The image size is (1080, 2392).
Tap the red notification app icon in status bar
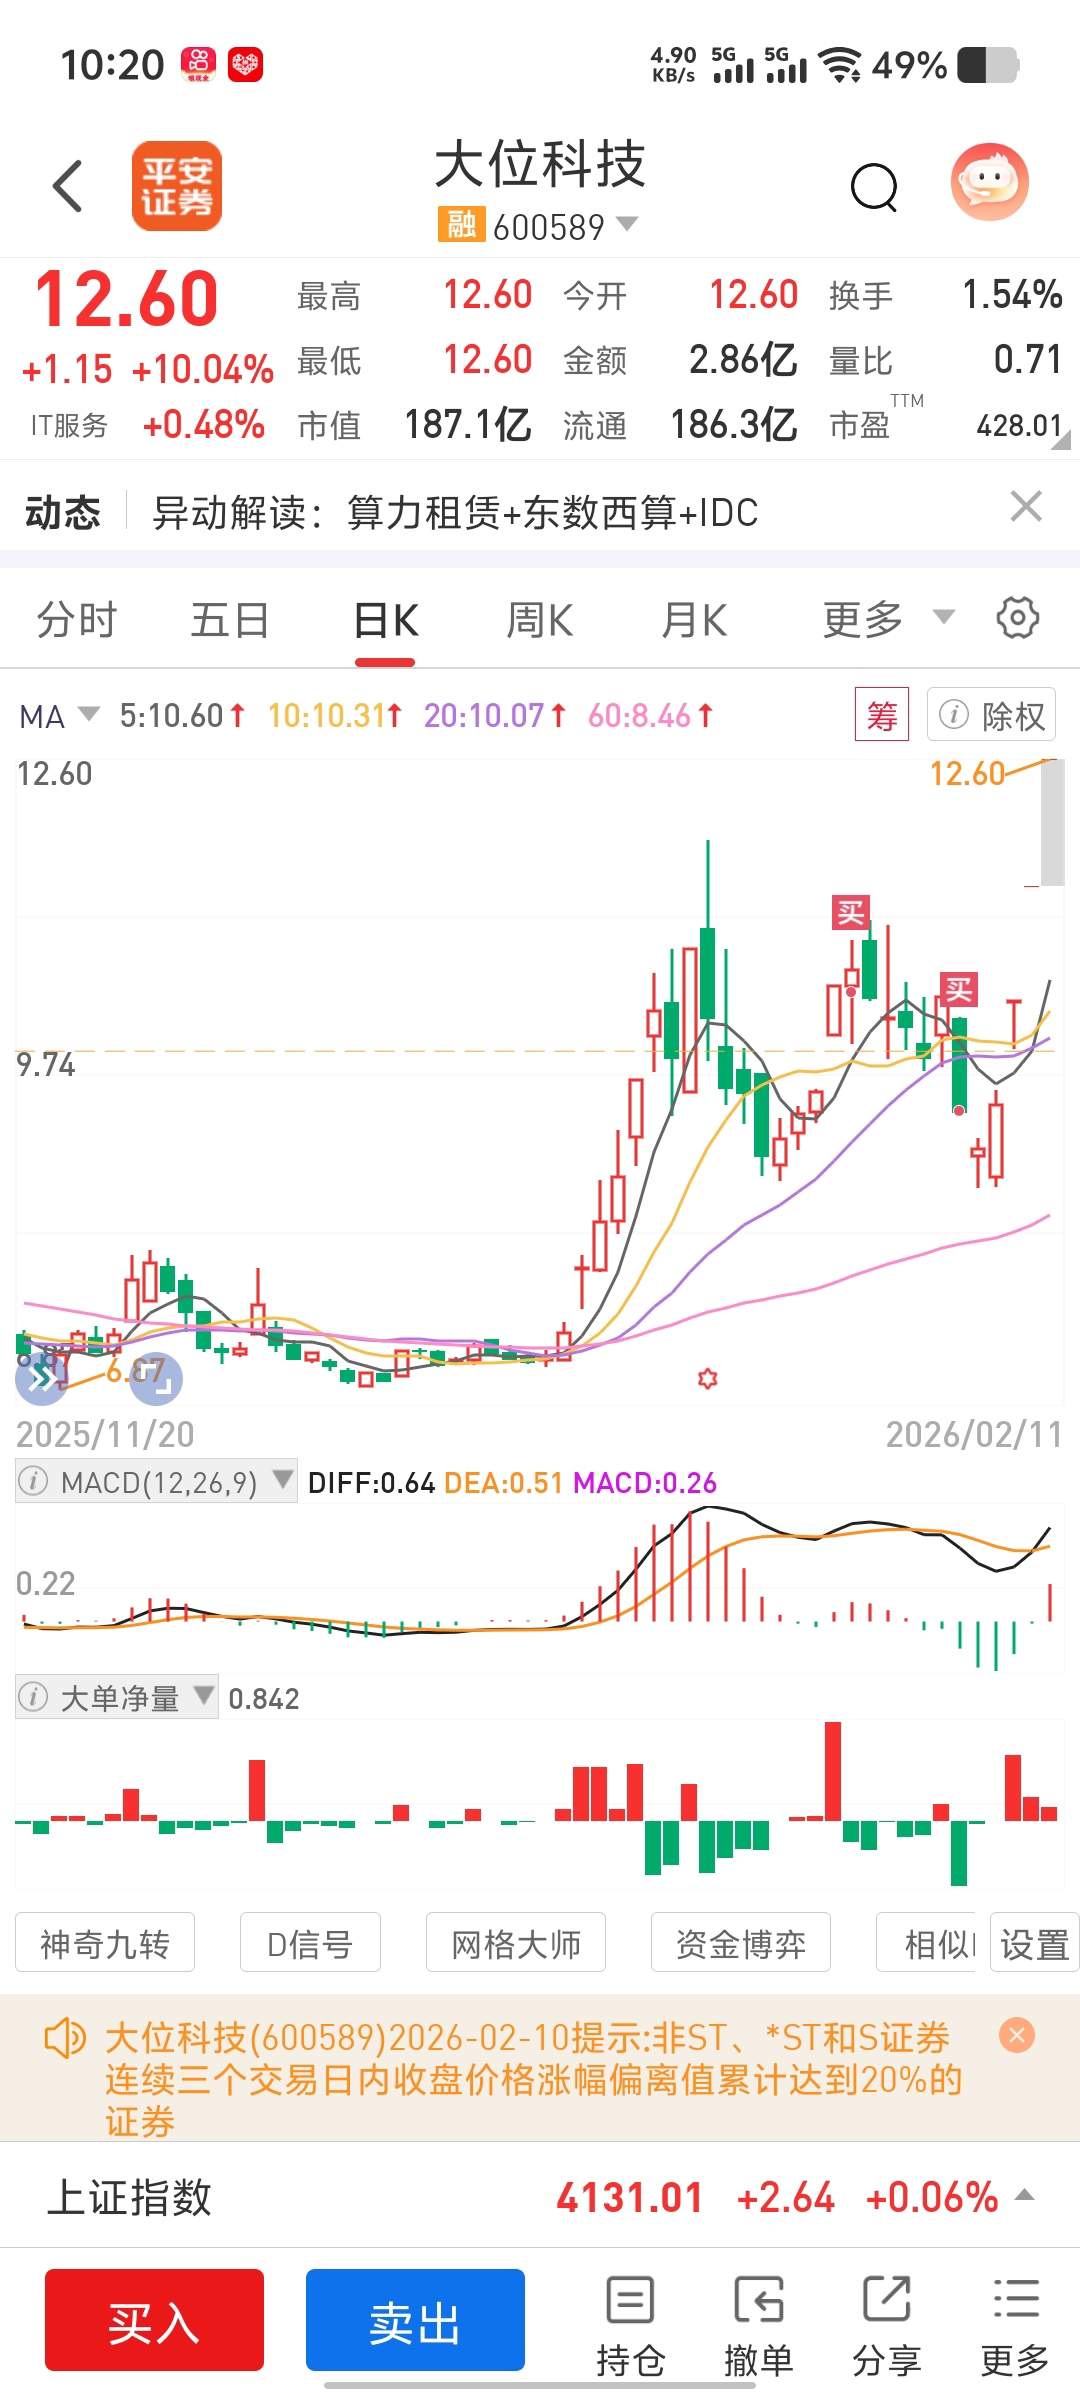coord(245,65)
